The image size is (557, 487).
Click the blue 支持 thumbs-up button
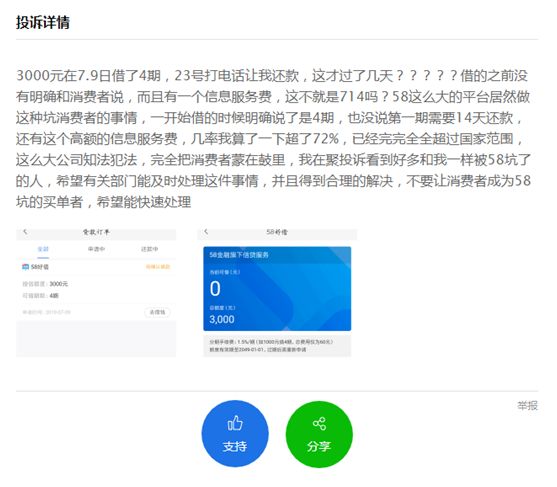point(235,434)
